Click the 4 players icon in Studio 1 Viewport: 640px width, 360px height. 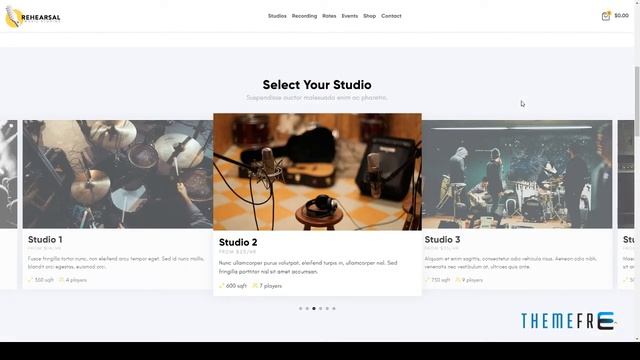62,280
